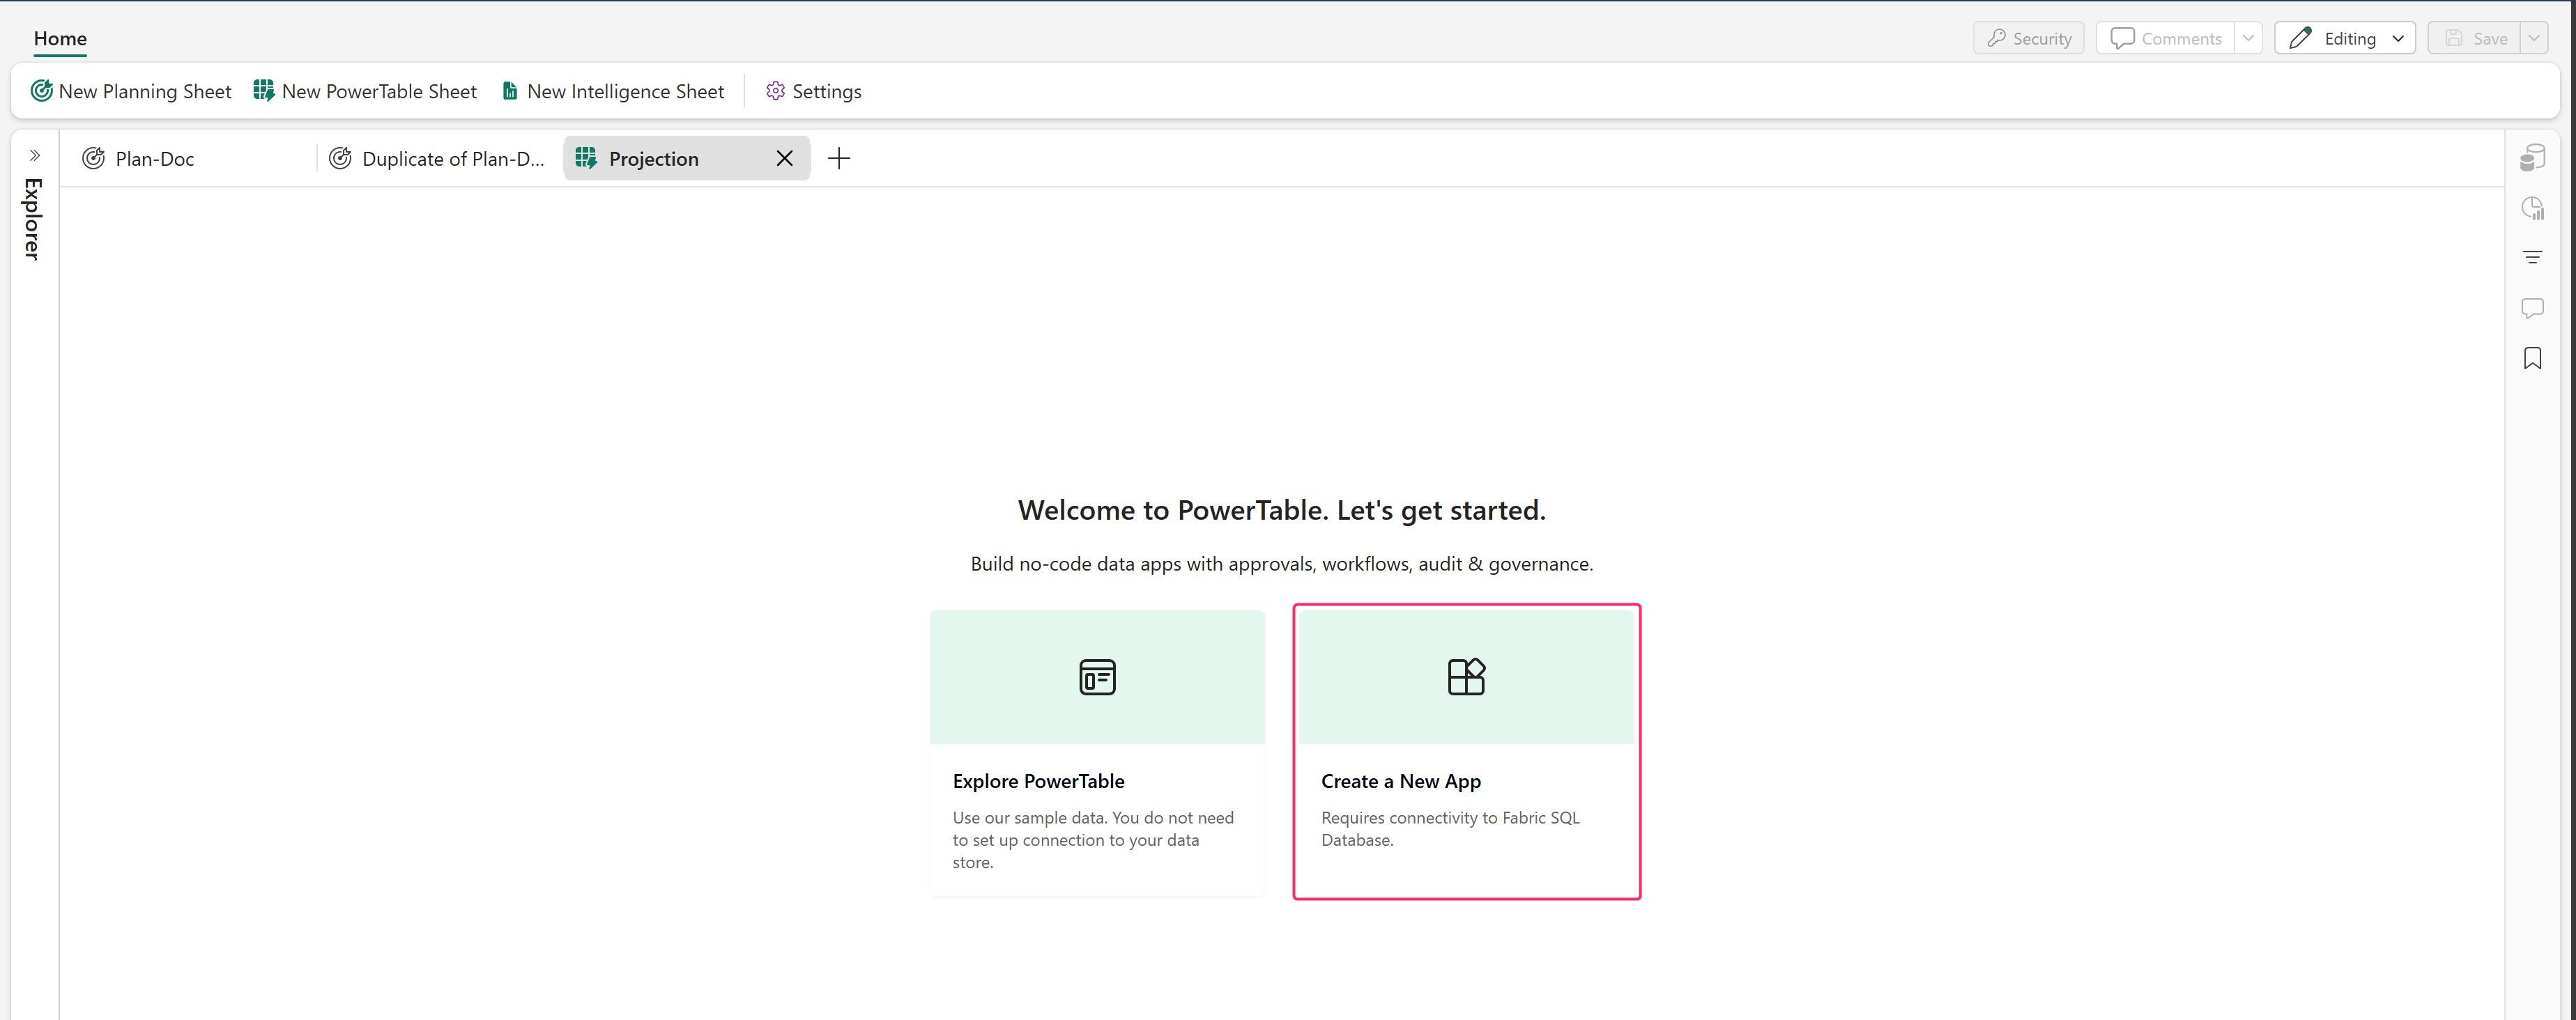Screen dimensions: 2576x1020
Task: Close the Projection sheet tab
Action: (785, 159)
